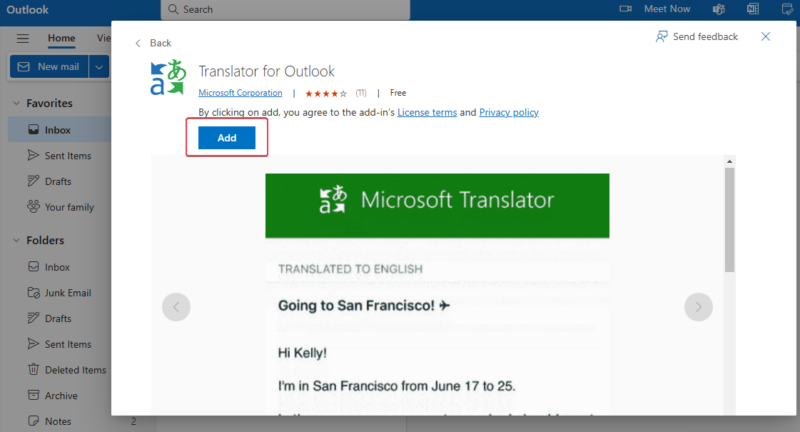Click the Outlook brand title

[28, 10]
